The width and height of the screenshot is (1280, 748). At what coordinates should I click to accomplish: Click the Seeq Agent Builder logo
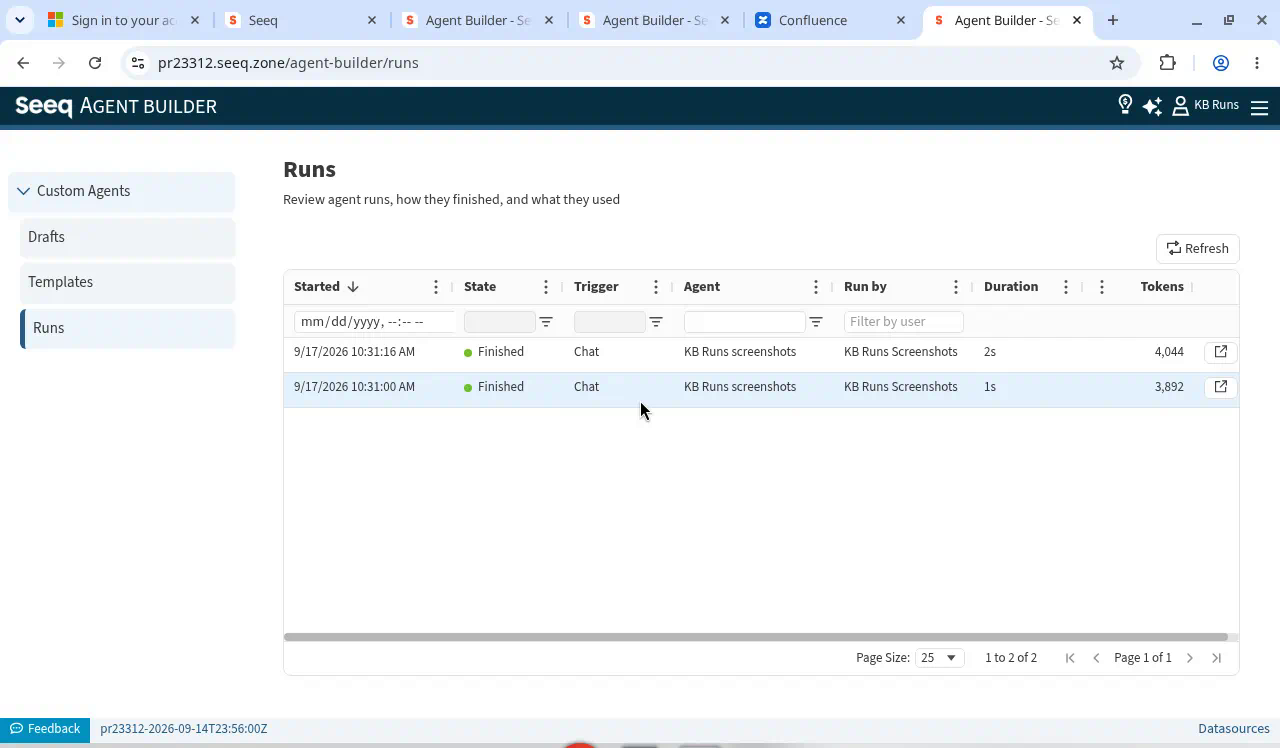pyautogui.click(x=116, y=106)
